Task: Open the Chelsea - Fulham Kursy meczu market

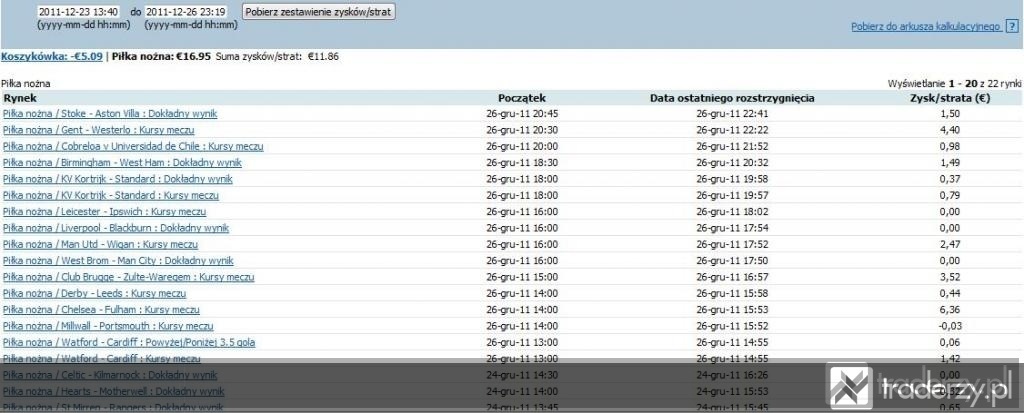Action: 101,310
